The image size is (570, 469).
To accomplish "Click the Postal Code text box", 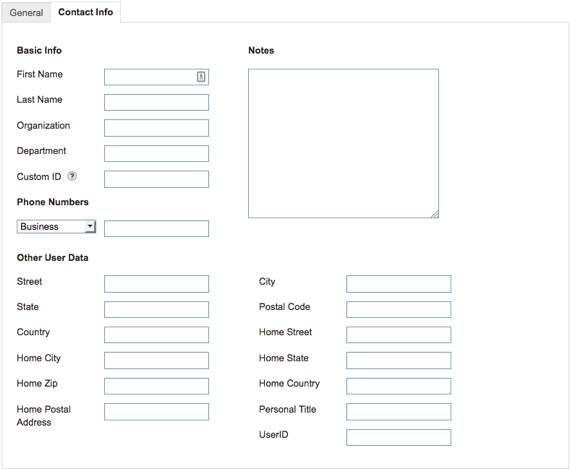I will (x=399, y=309).
